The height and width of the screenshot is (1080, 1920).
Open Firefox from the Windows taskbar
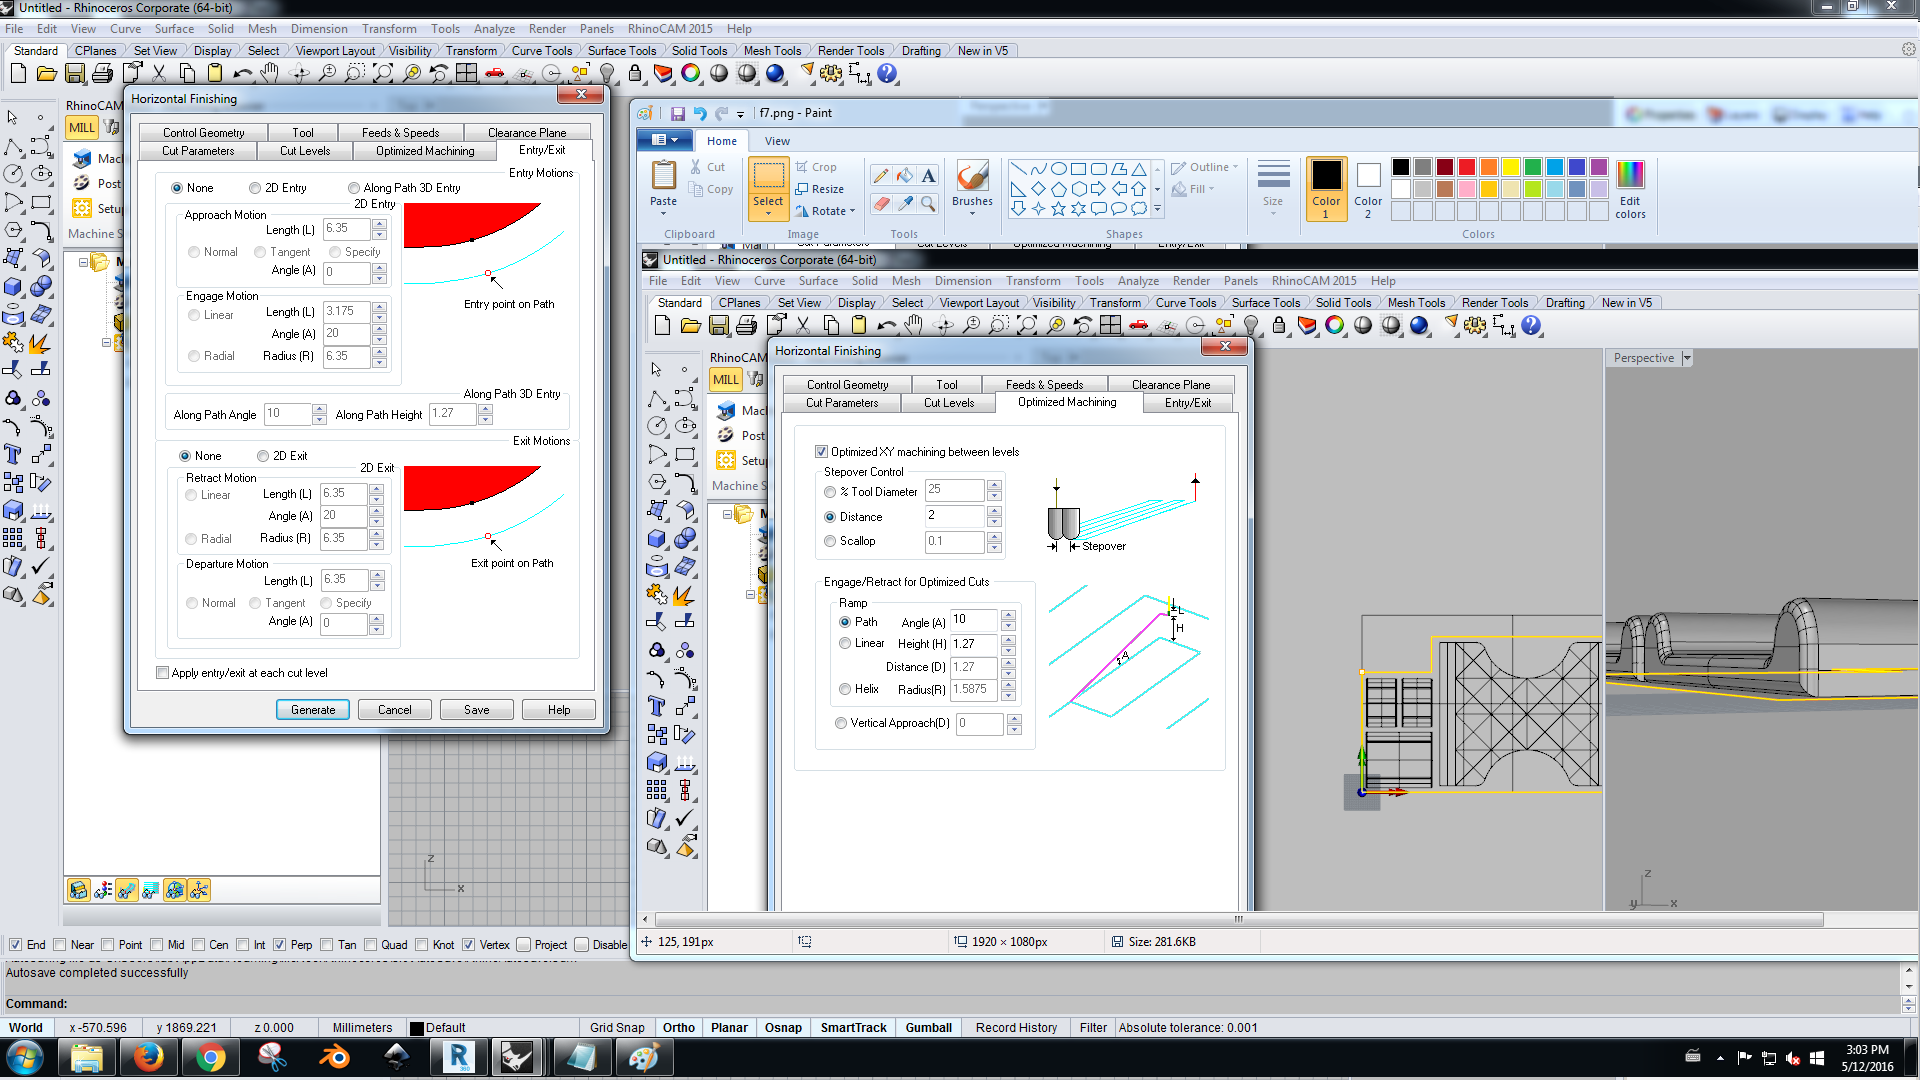148,1057
